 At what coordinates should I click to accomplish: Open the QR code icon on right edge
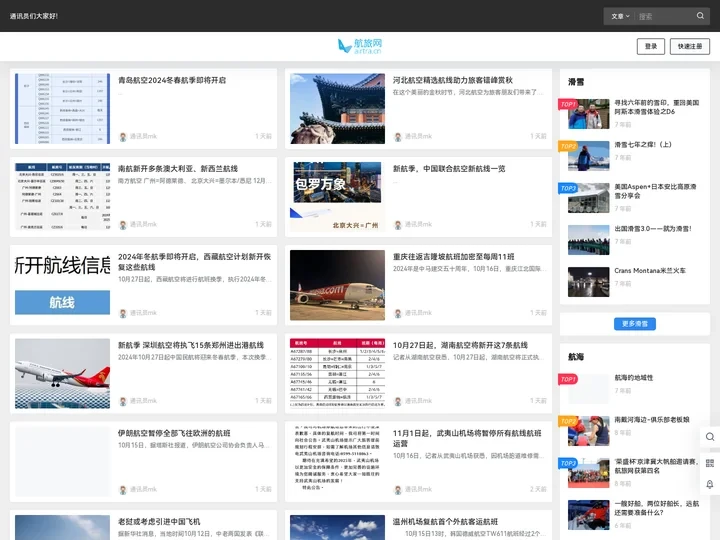click(710, 463)
